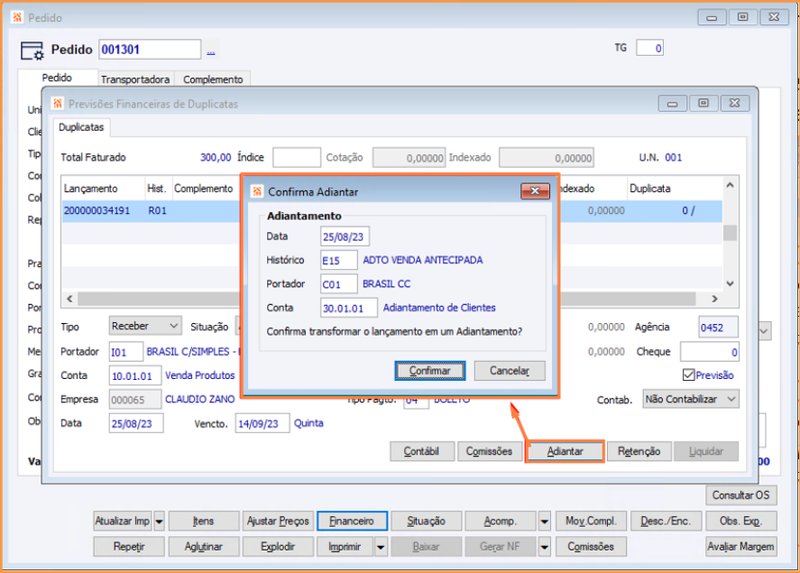Screen dimensions: 800x573
Task: Maximize the Previsões Financeiras de Duplicatas window
Action: [x=703, y=103]
